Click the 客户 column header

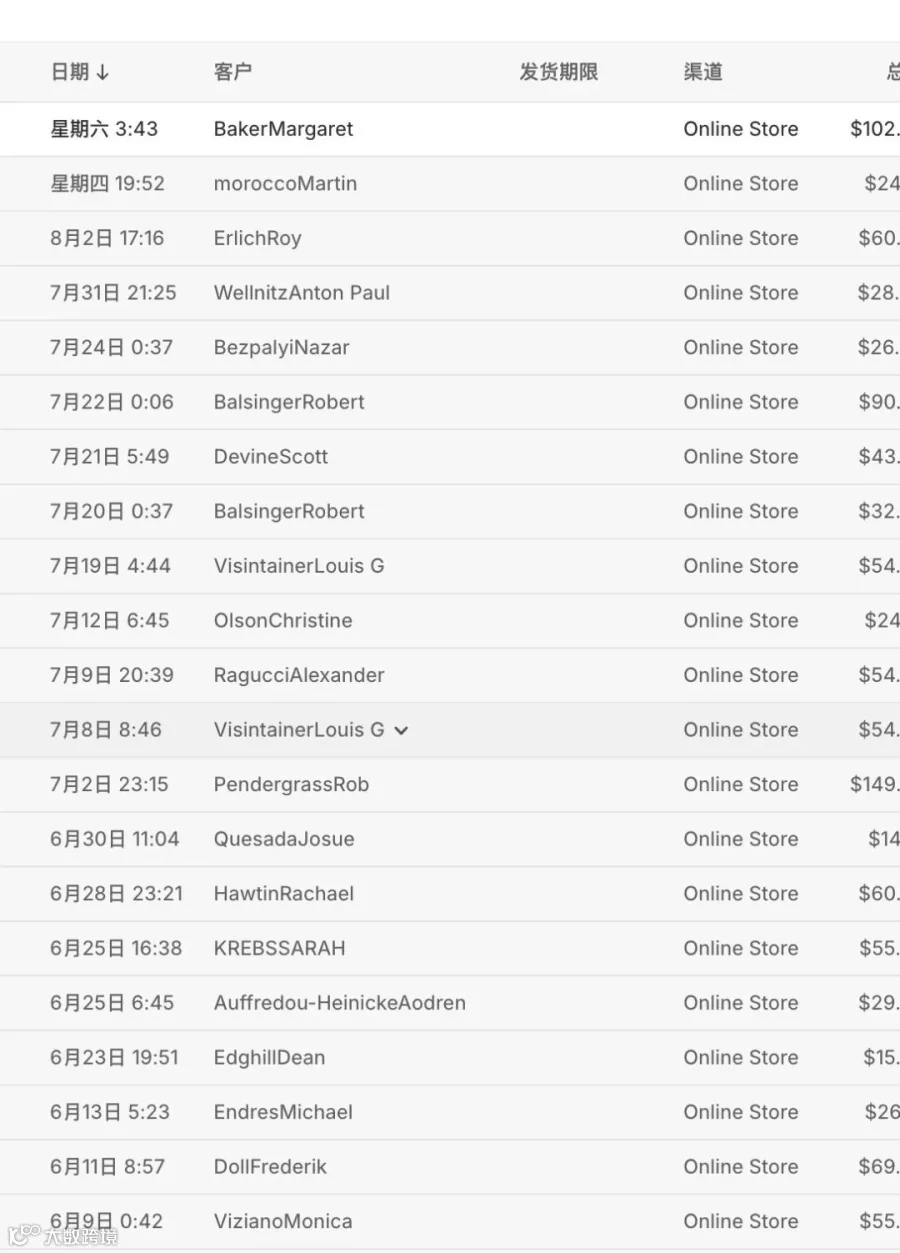click(x=233, y=72)
